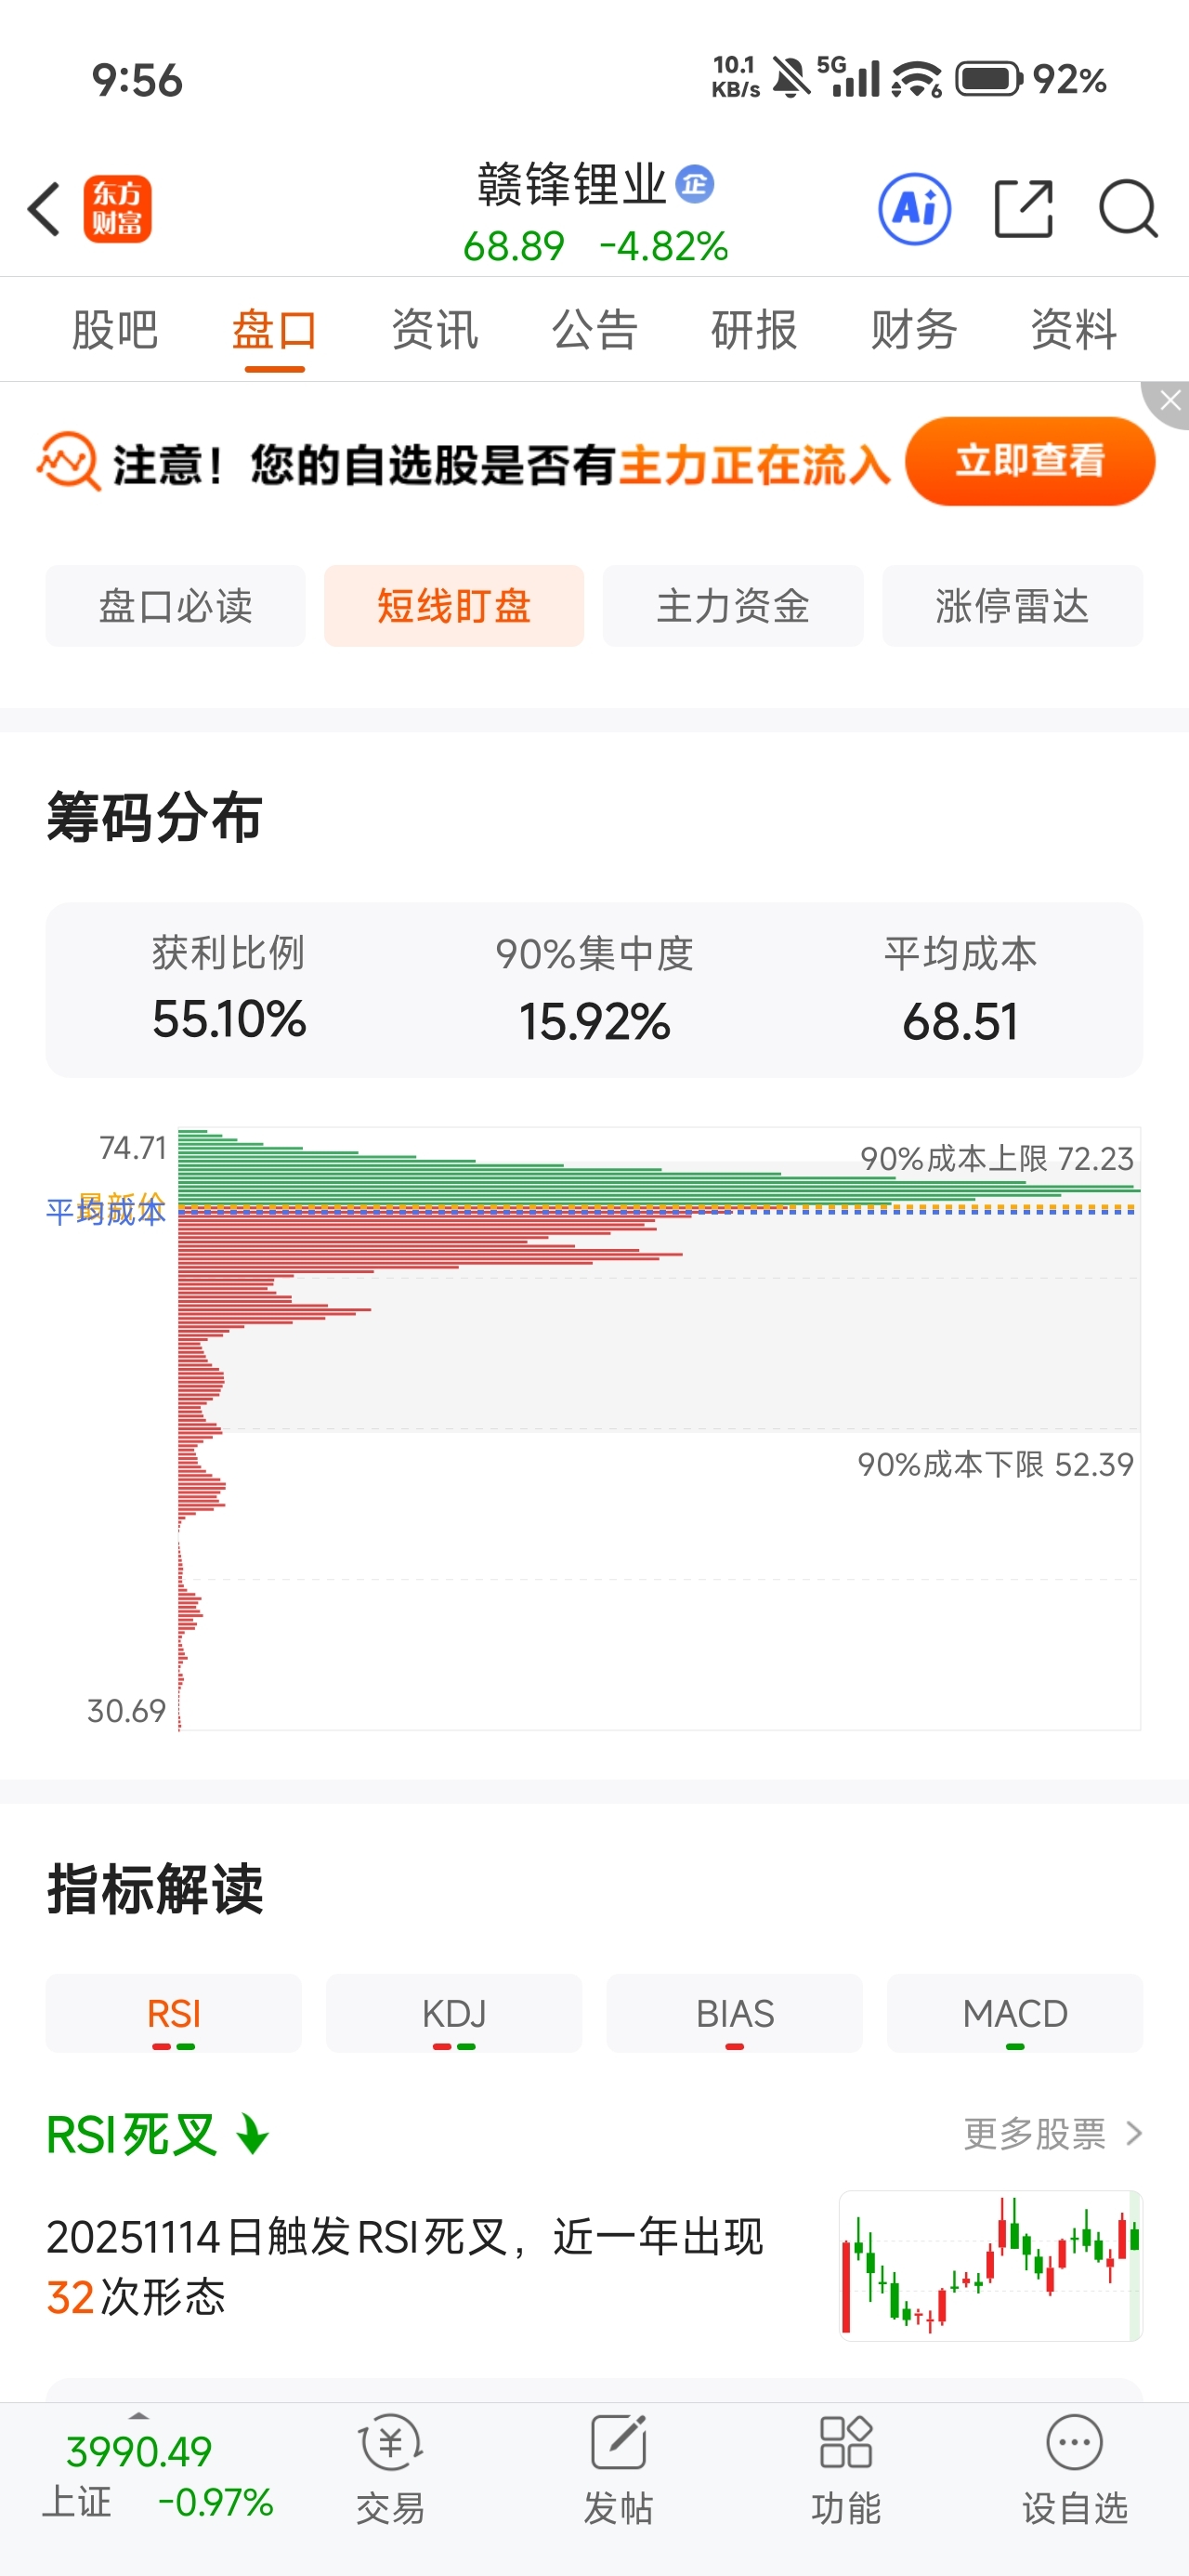Select the 主力资金 filter chip

point(733,606)
